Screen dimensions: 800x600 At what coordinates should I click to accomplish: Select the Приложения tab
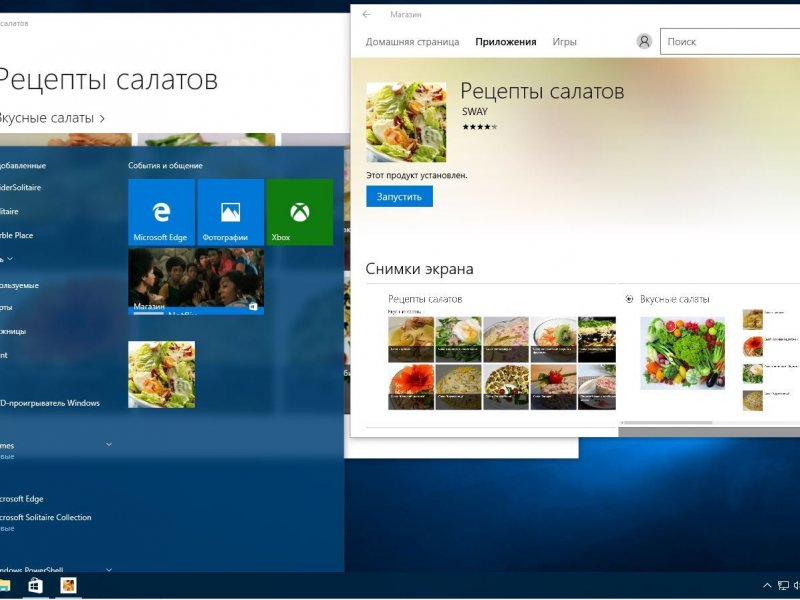click(506, 42)
